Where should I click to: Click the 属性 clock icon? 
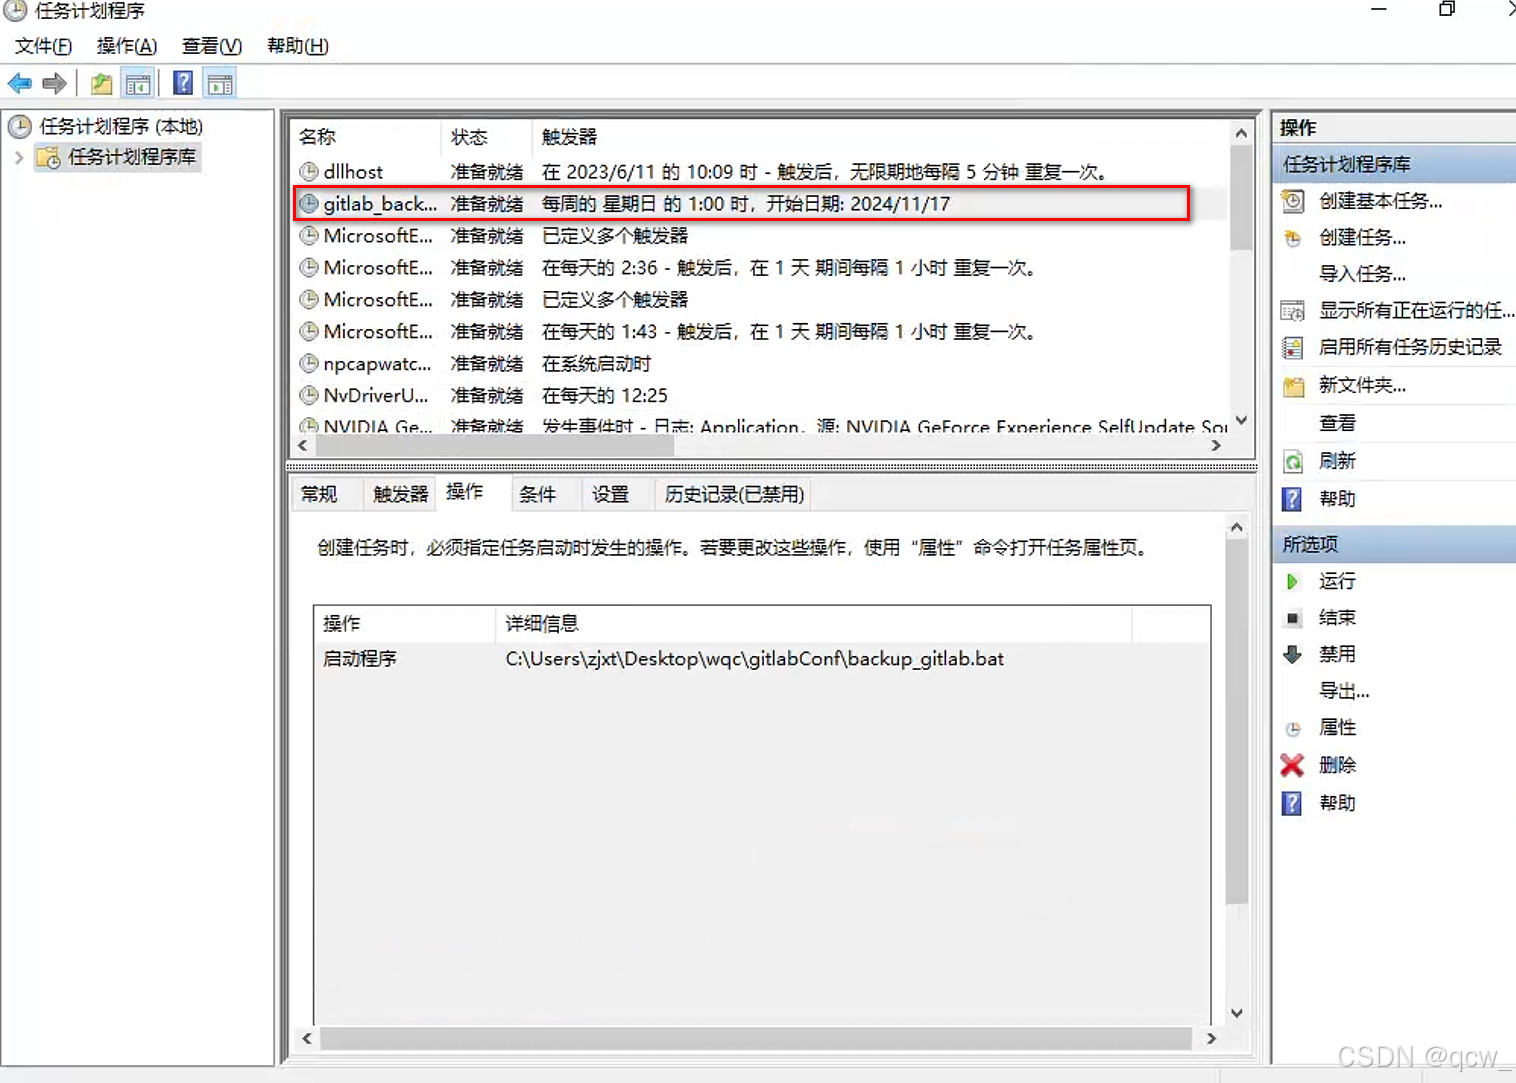(1293, 729)
